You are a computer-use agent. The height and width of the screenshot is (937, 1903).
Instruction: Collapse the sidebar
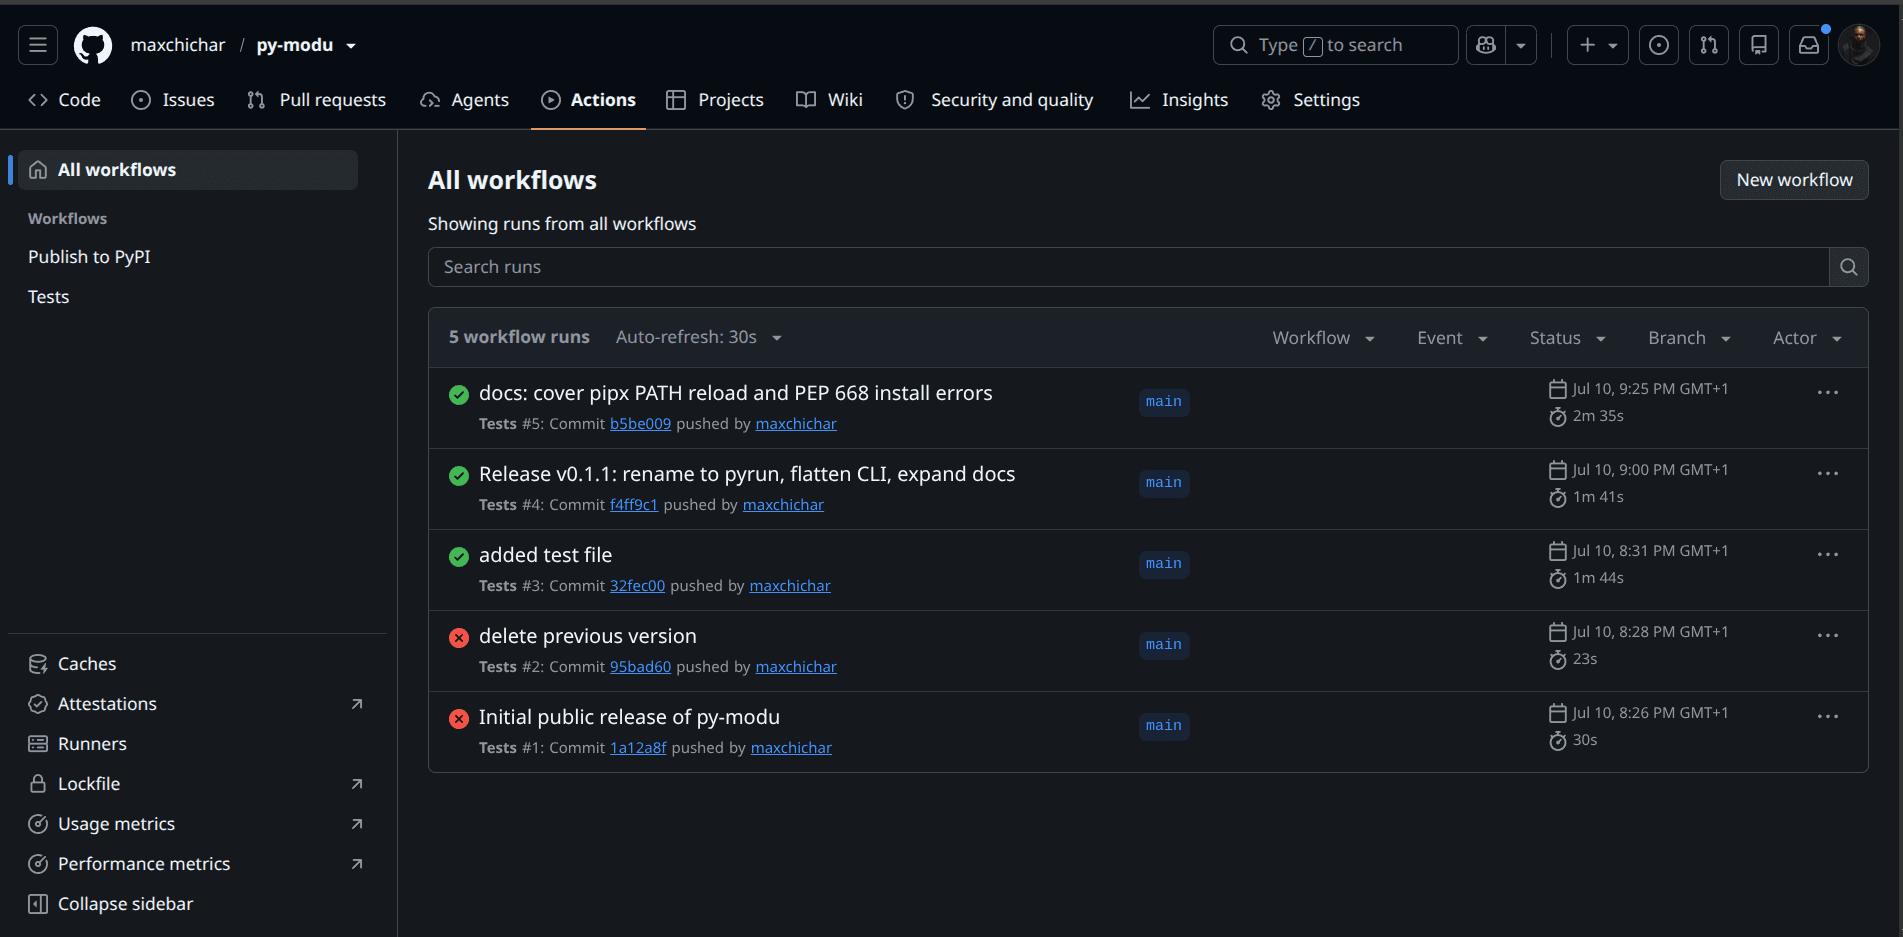[110, 904]
